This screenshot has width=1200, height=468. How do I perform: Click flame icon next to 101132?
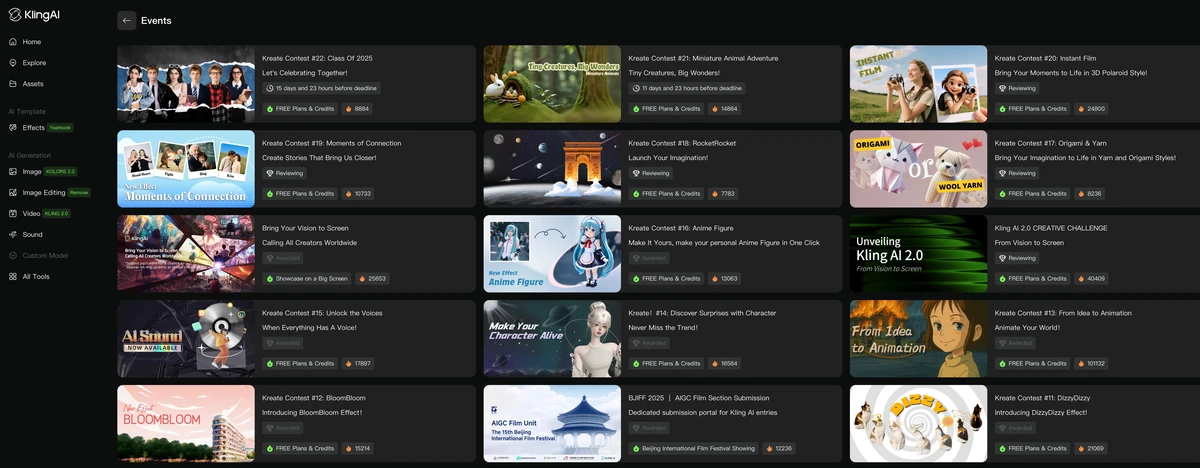tap(1081, 364)
